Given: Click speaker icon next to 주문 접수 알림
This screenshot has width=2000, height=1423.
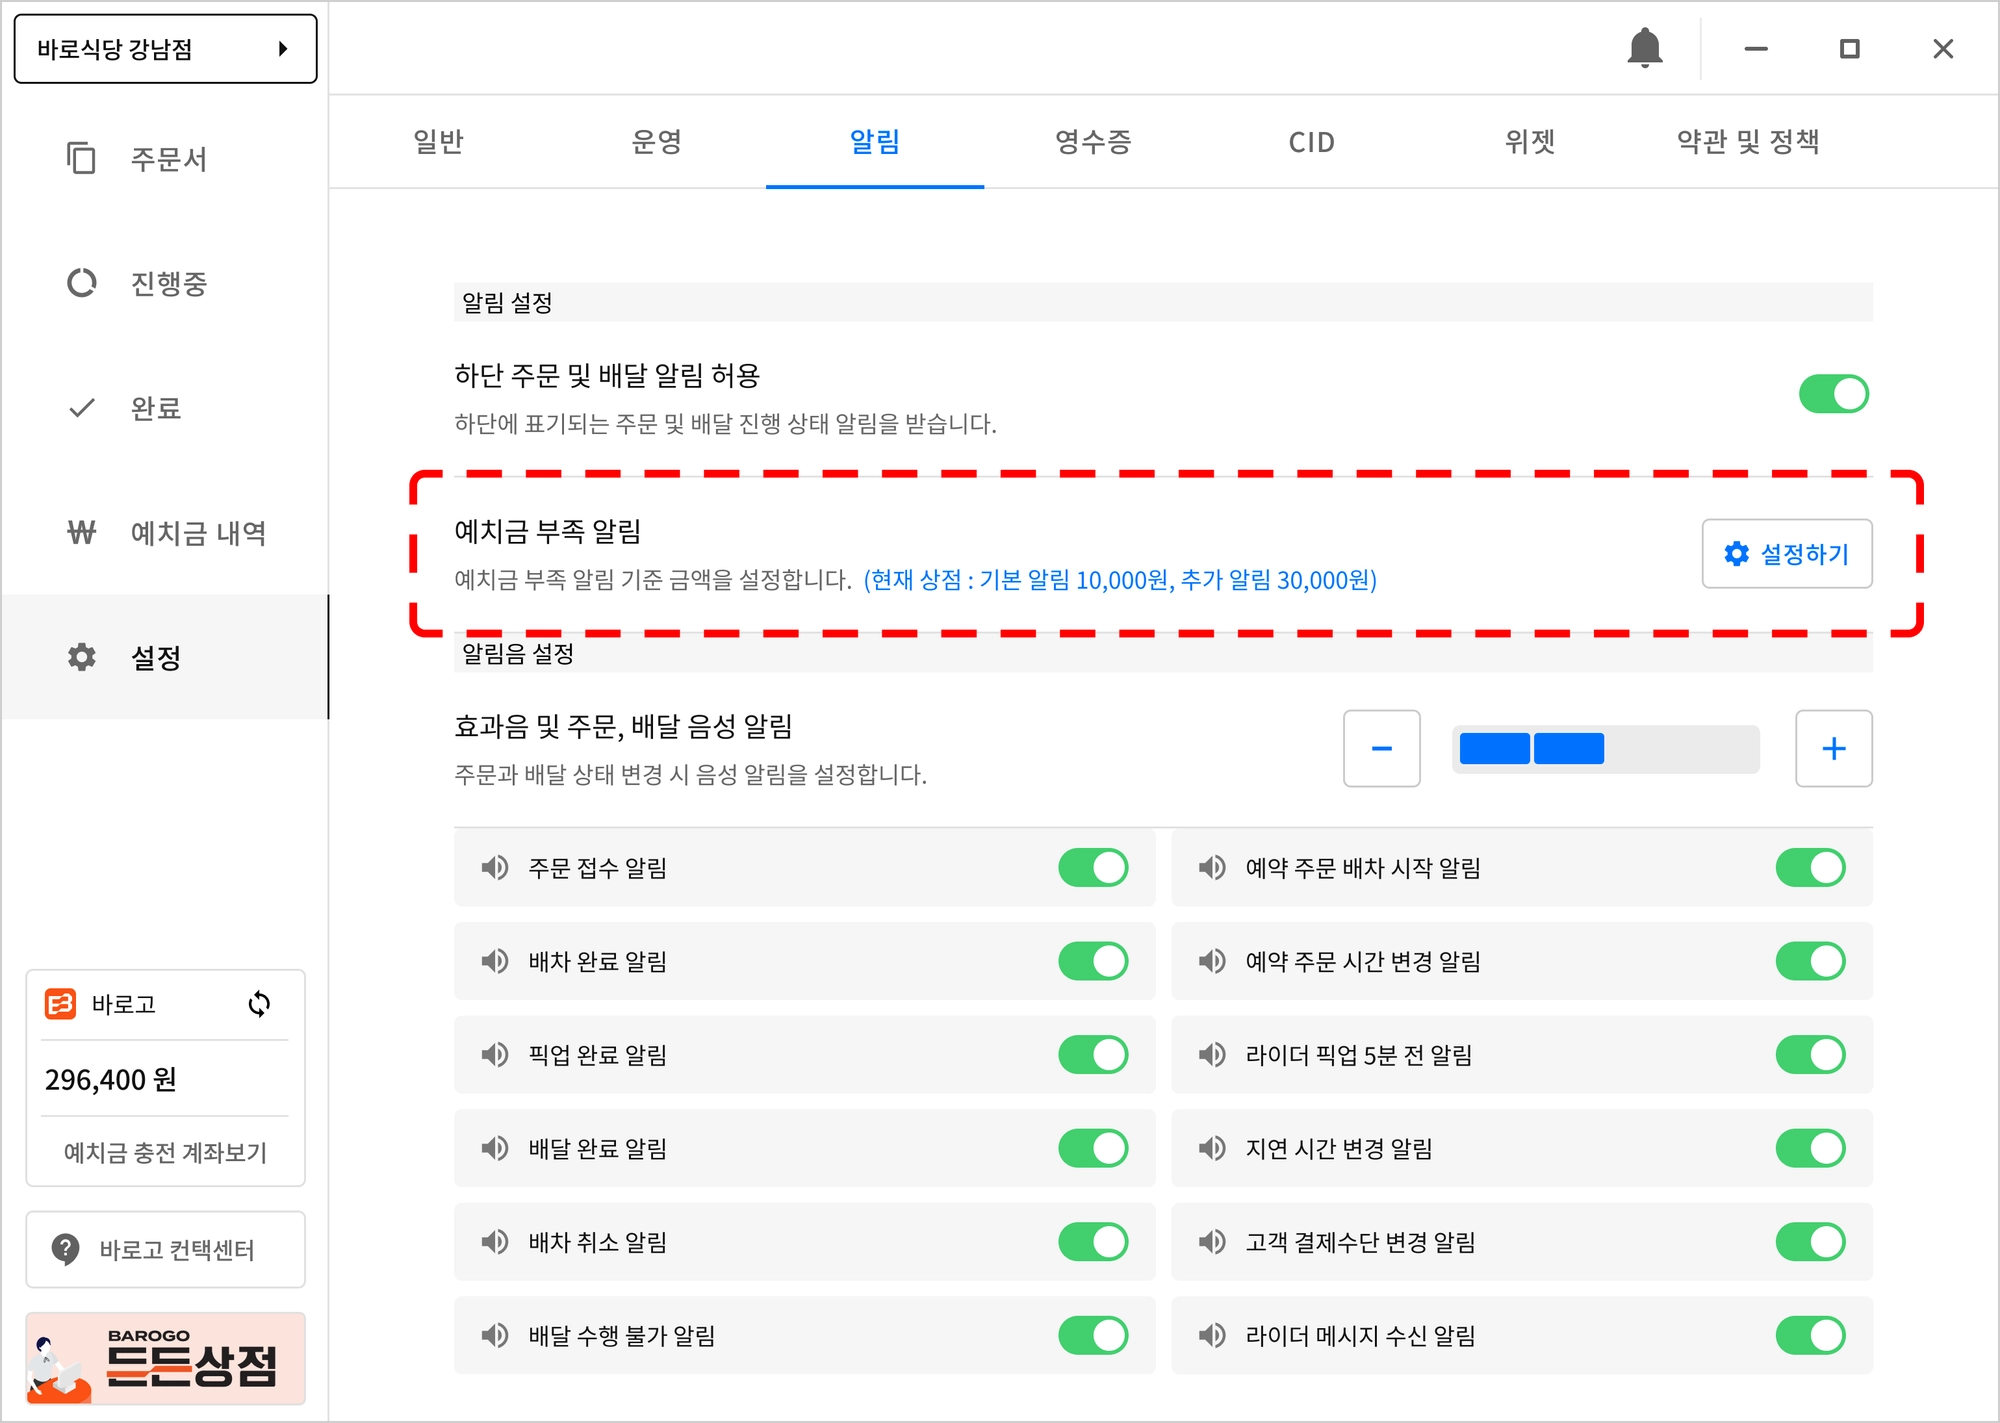Looking at the screenshot, I should (x=495, y=867).
